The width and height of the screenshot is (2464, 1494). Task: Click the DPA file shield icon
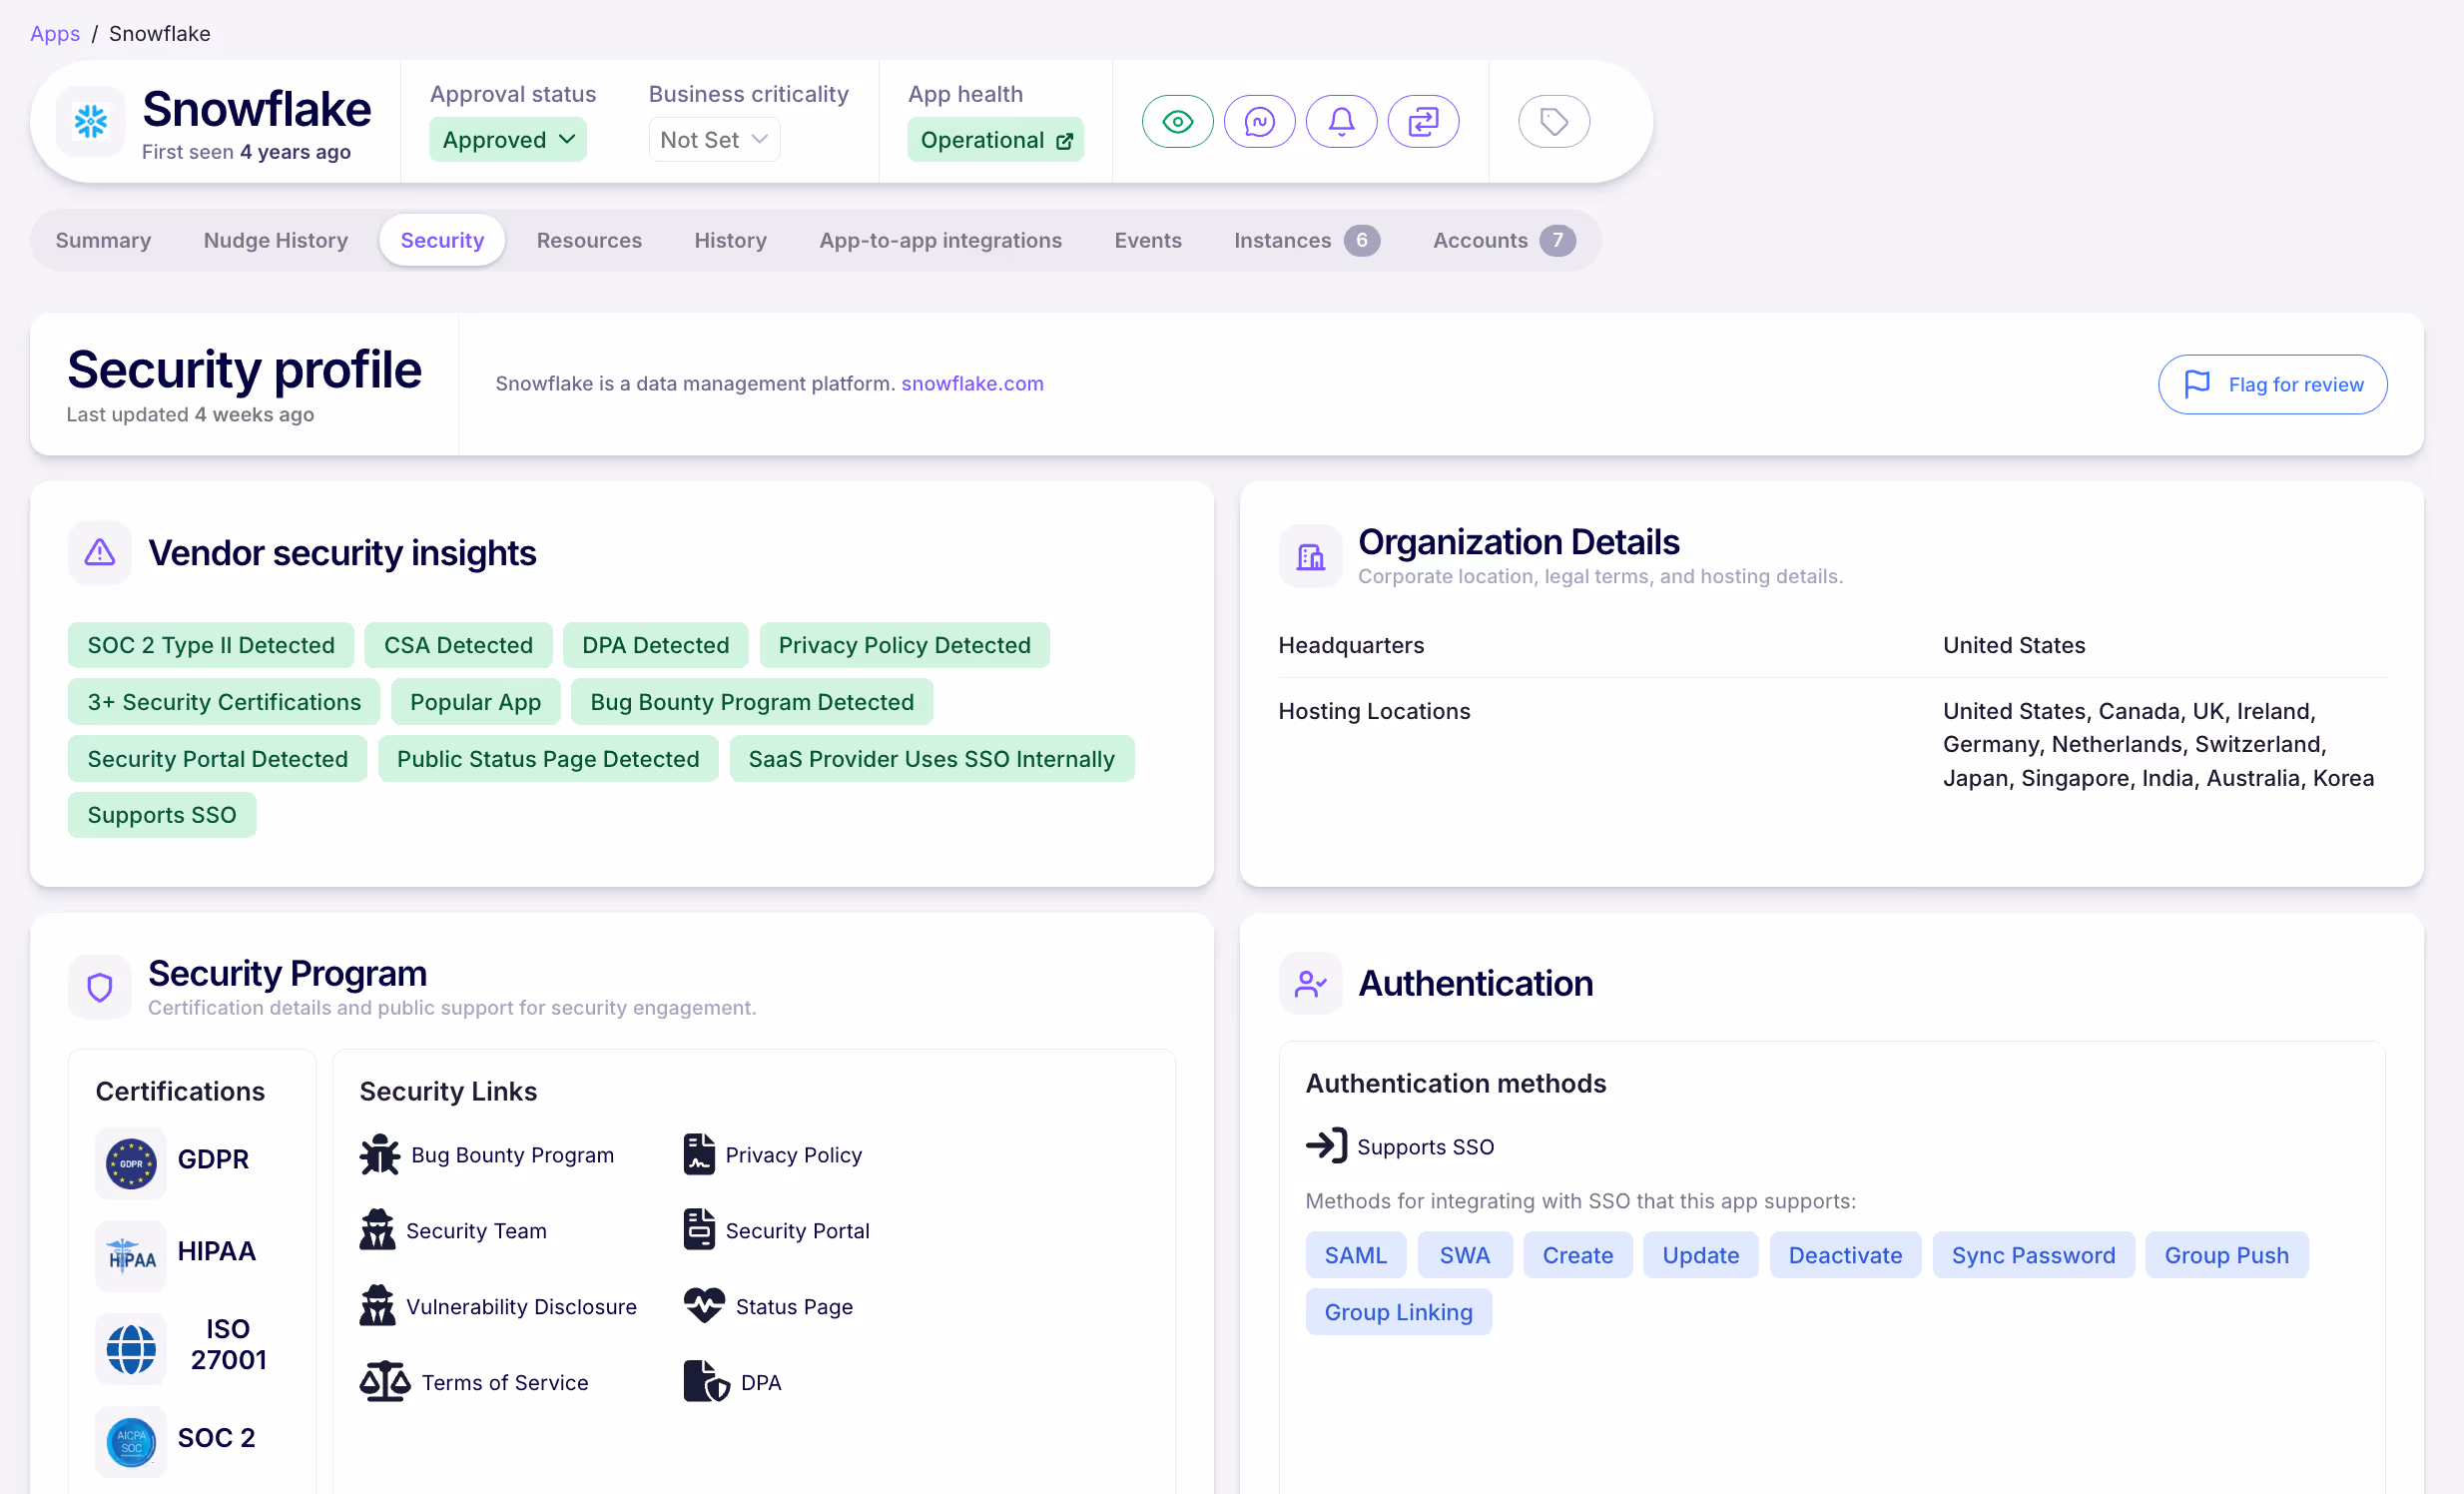point(706,1383)
